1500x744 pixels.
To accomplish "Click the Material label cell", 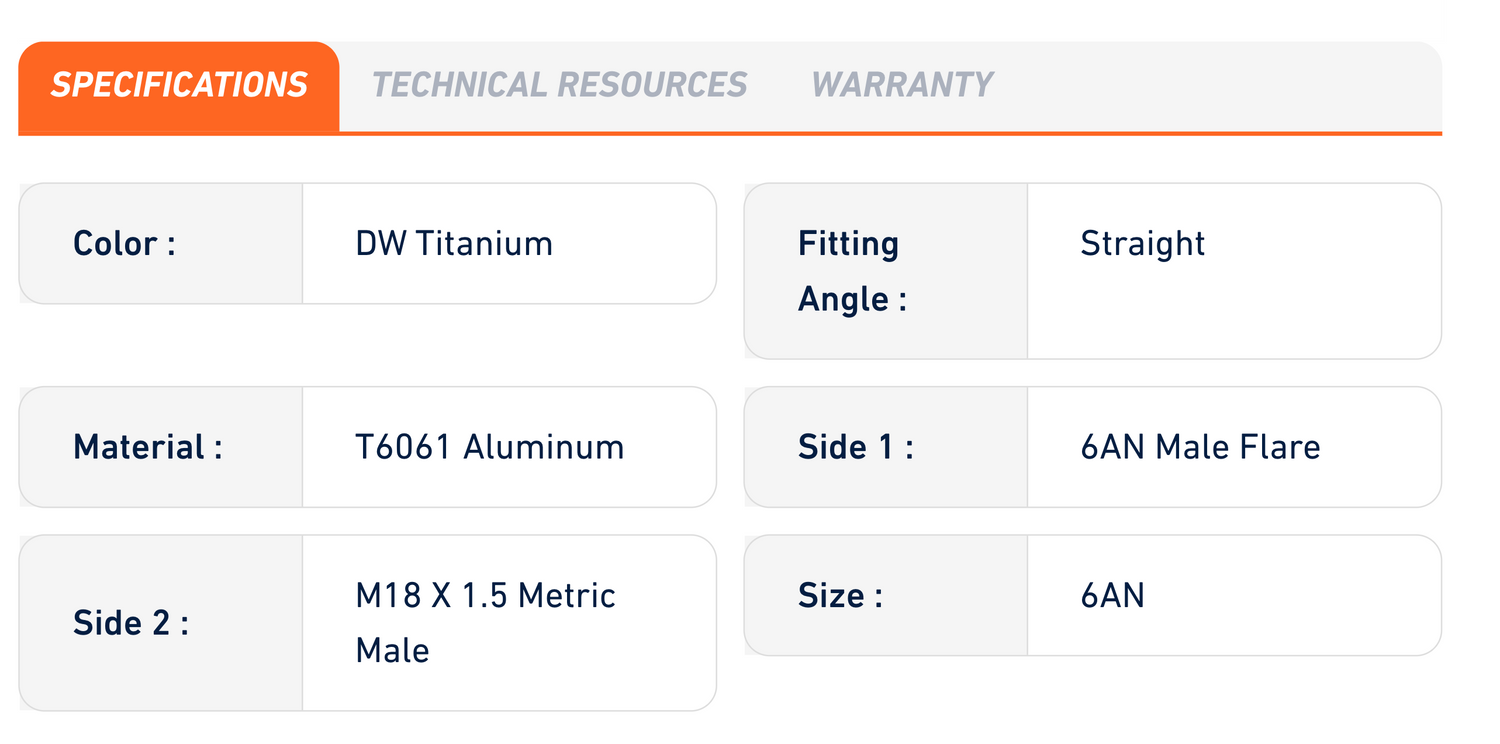I will click(161, 447).
